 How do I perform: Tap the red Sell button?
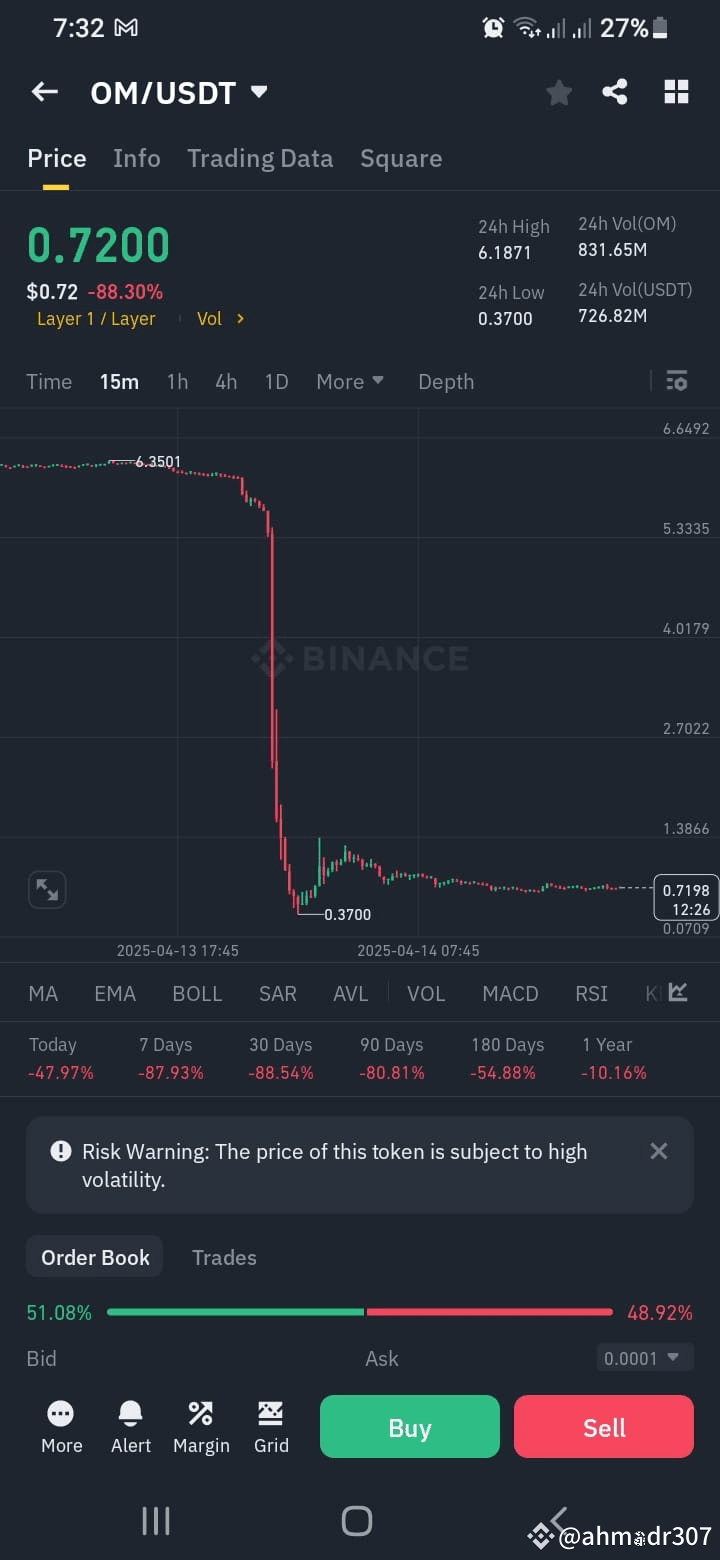coord(603,1427)
